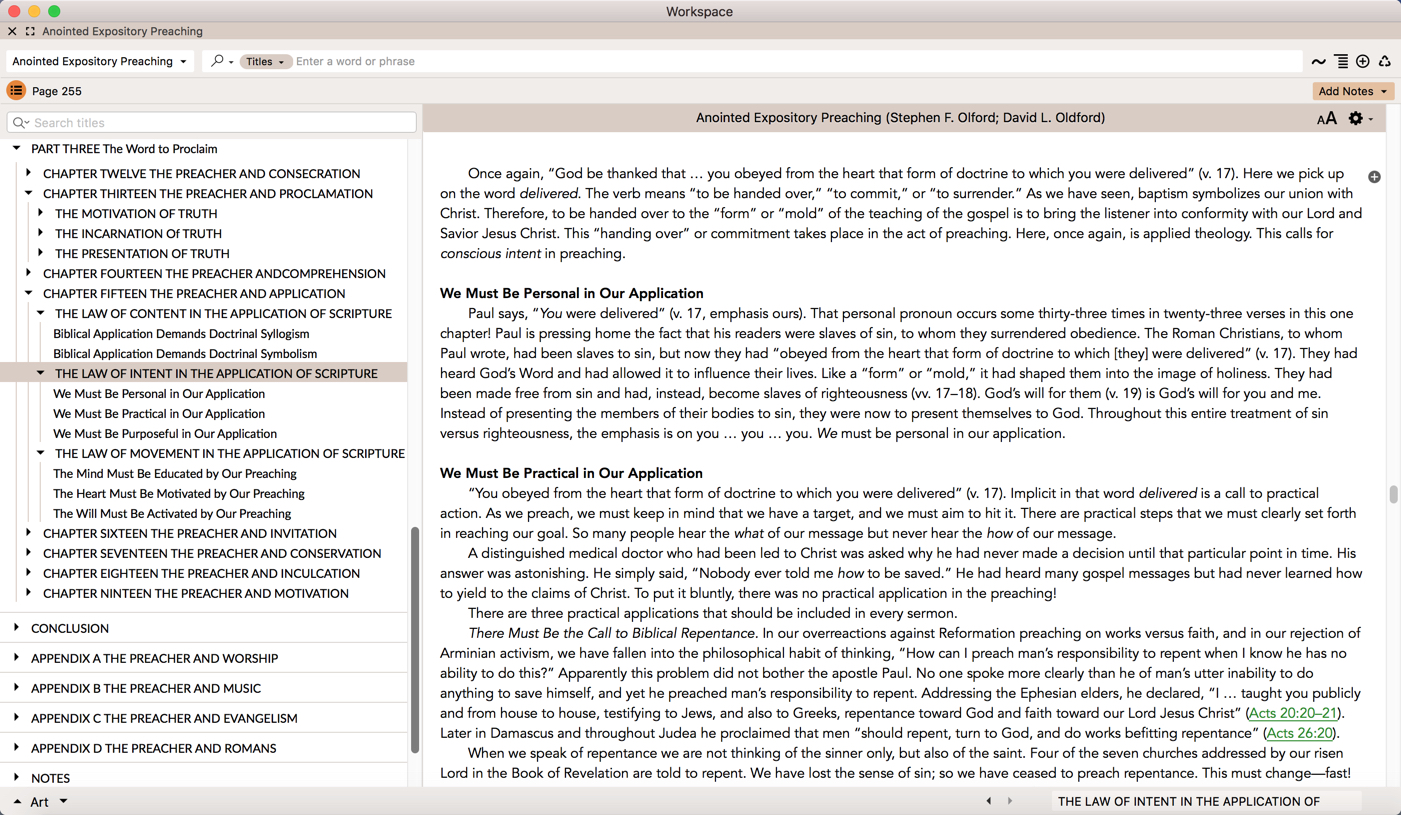
Task: Expand APPENDIX D THE PREACHER AND ROMANS
Action: point(16,748)
